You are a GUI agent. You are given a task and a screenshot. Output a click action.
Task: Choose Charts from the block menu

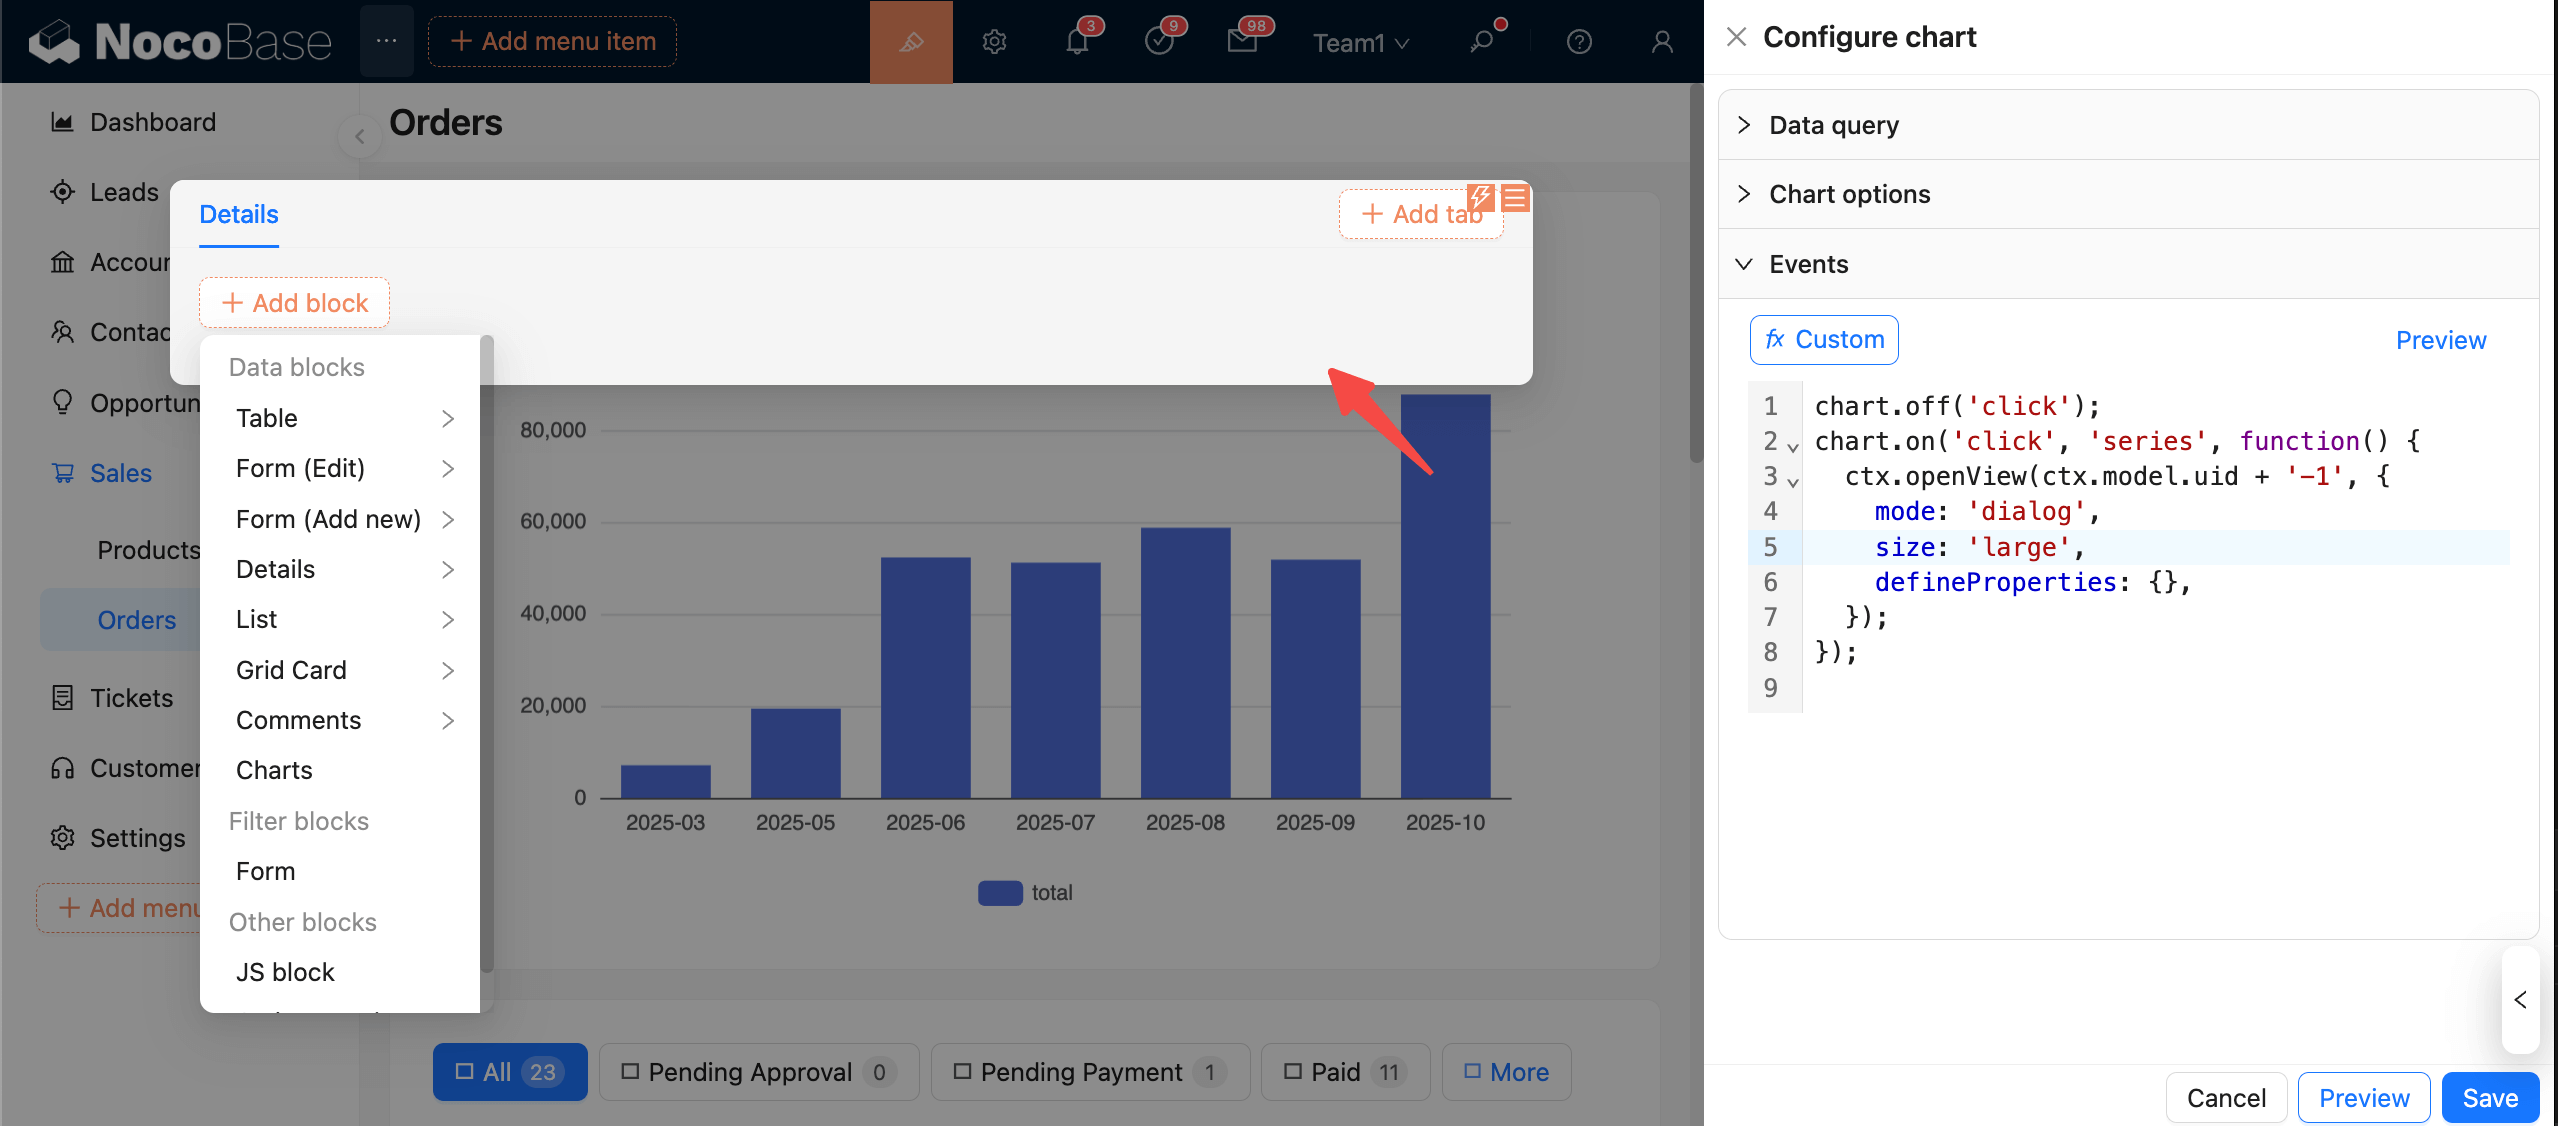274,770
